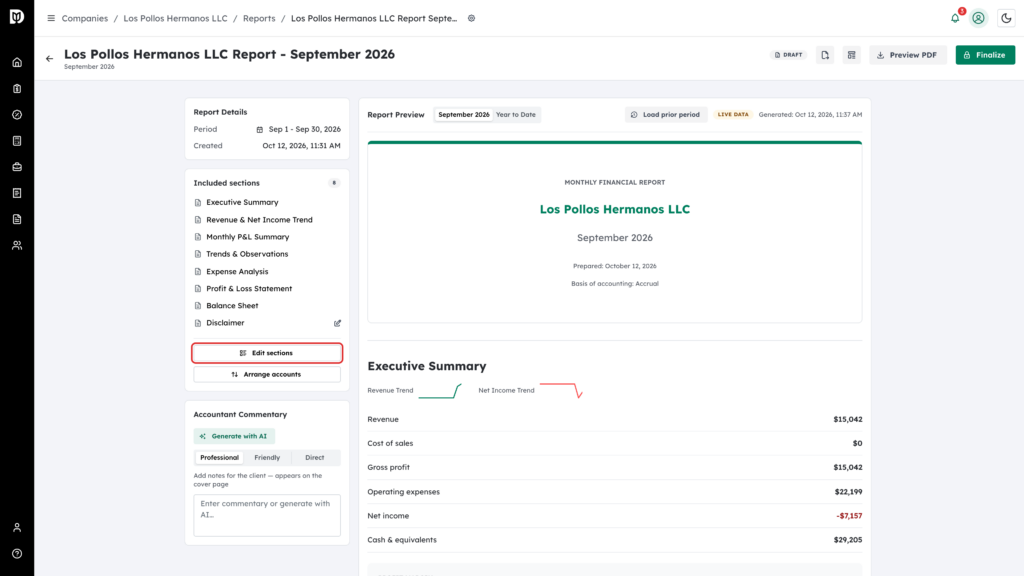Viewport: 1024px width, 576px height.
Task: Select the Professional tone option
Action: point(219,458)
